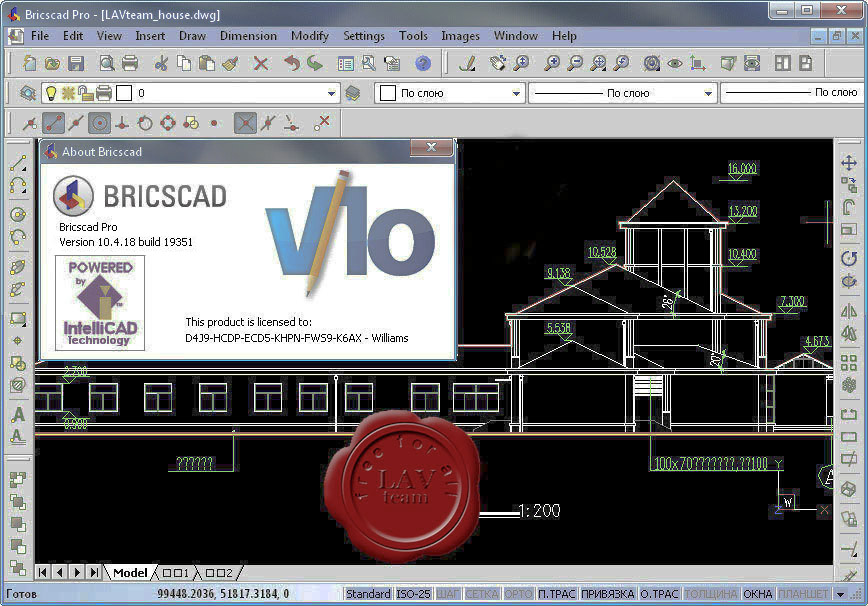Select the Match Properties brush icon

[x=230, y=63]
